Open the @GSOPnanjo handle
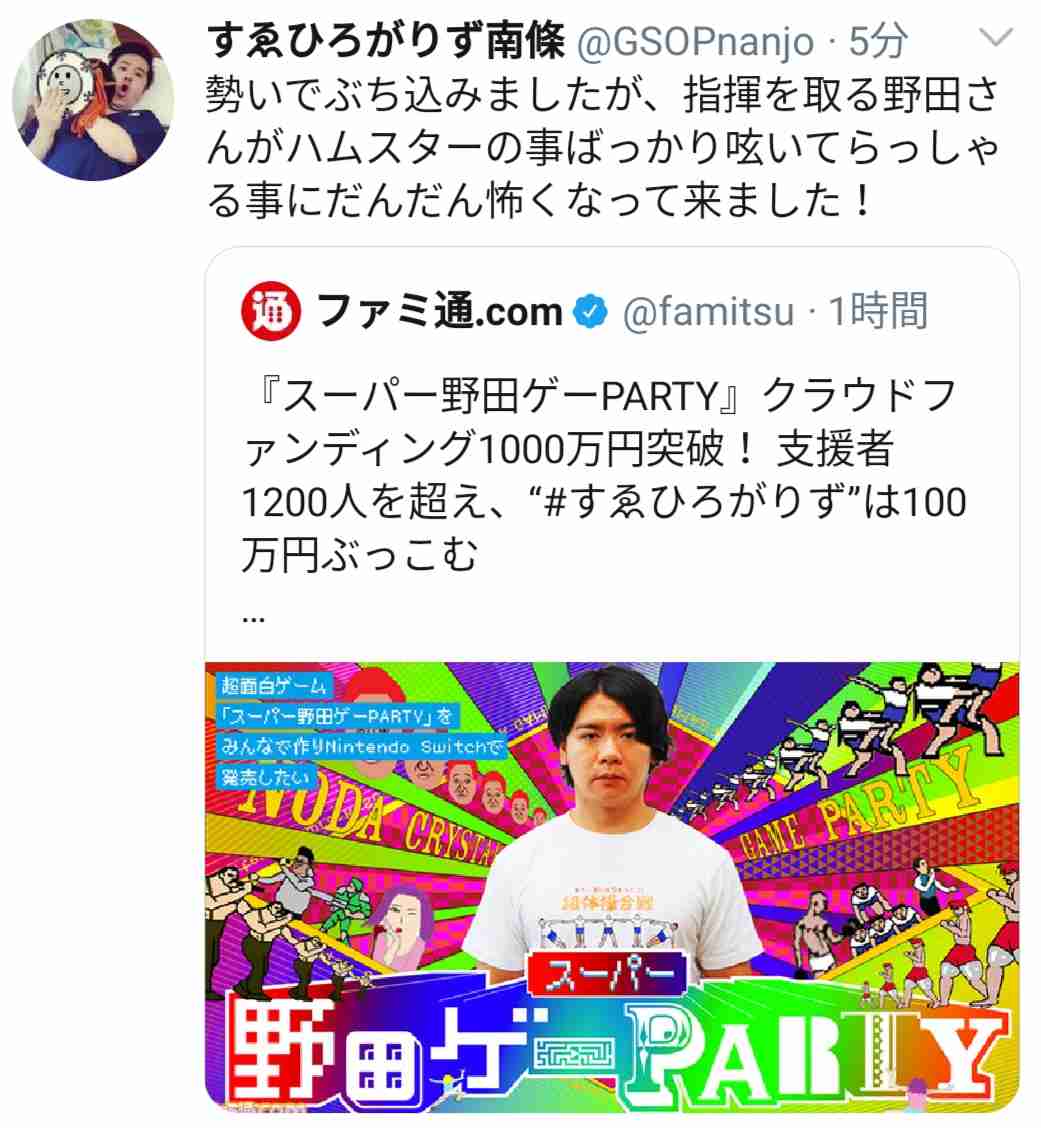The height and width of the screenshot is (1128, 1041). click(695, 42)
